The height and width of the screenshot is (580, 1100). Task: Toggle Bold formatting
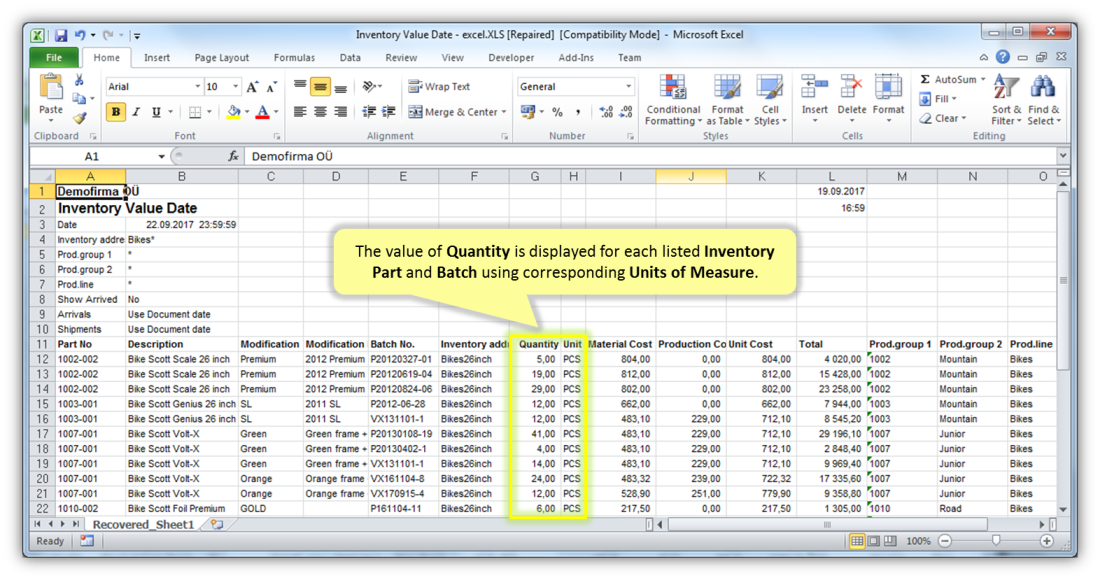pyautogui.click(x=116, y=112)
